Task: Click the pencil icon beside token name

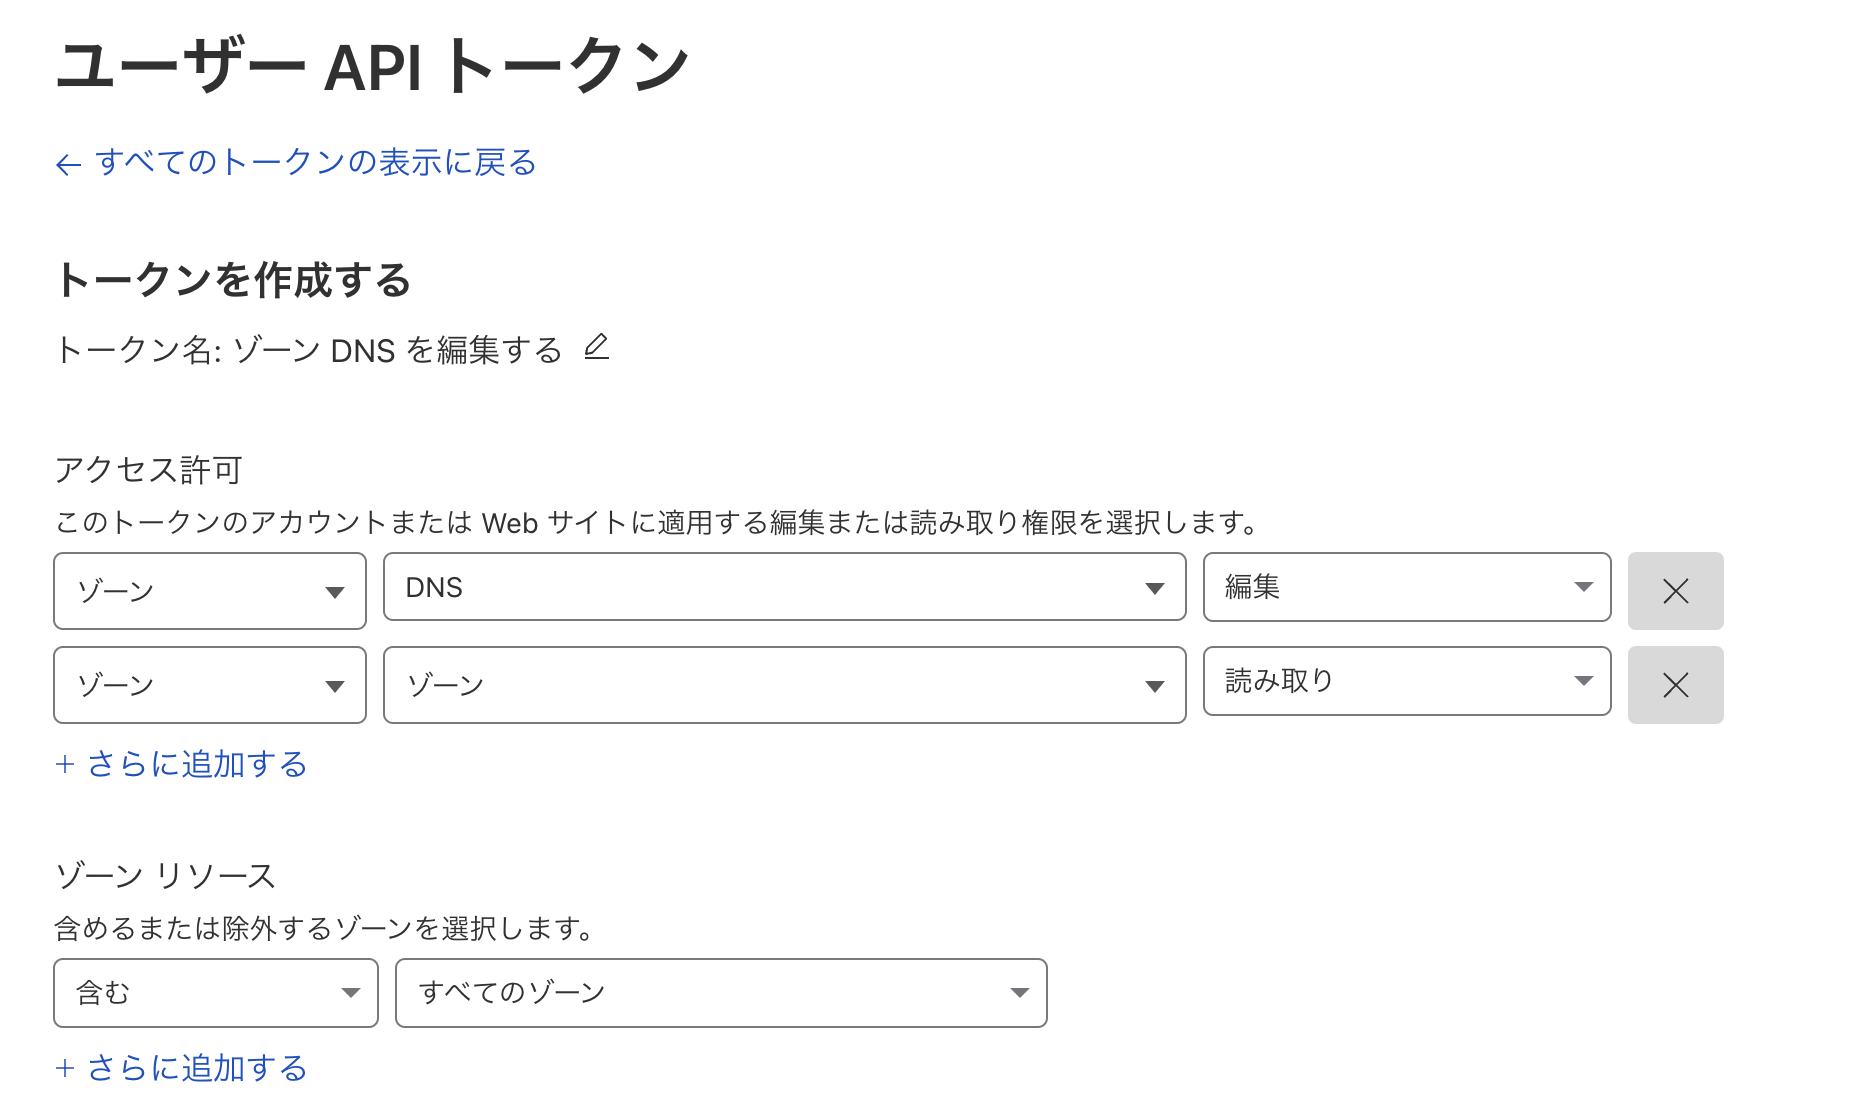Action: click(x=597, y=347)
